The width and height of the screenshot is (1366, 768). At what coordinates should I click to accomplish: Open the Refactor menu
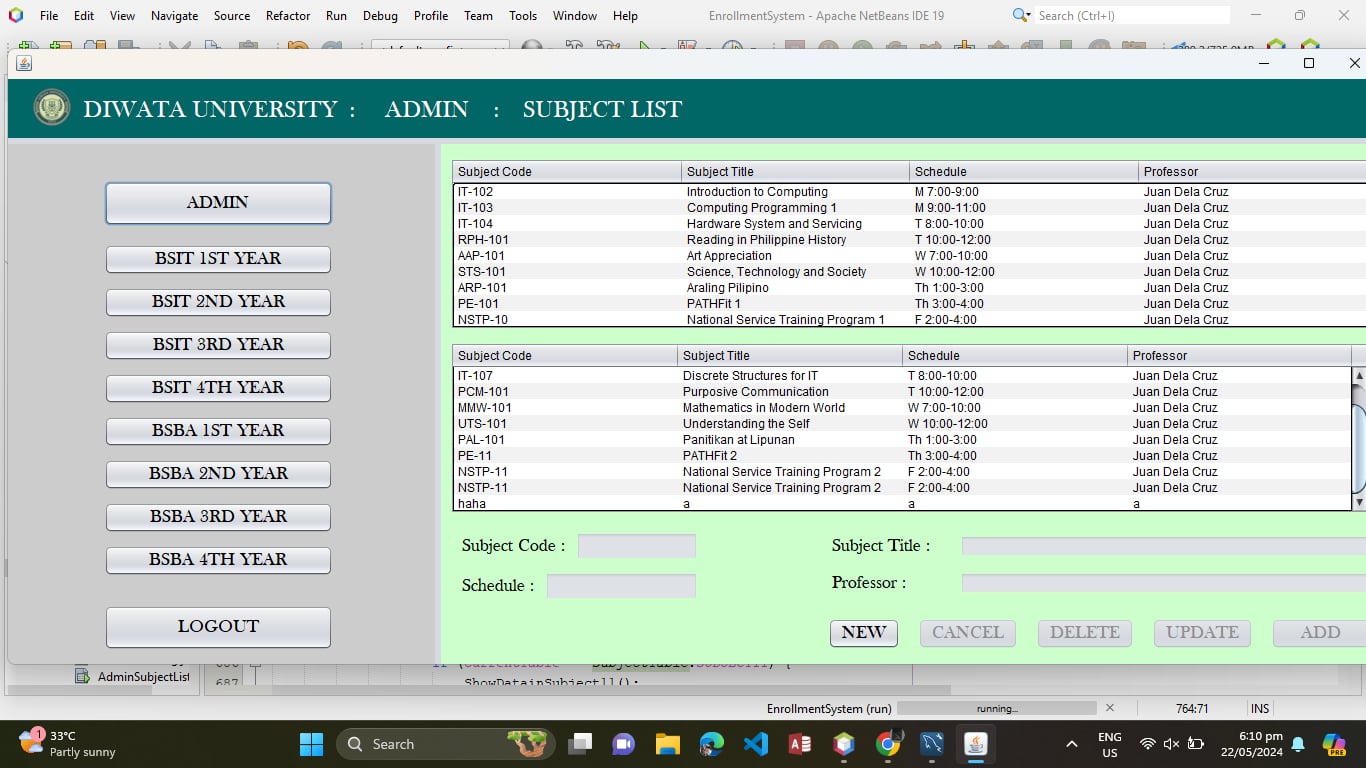[x=288, y=15]
